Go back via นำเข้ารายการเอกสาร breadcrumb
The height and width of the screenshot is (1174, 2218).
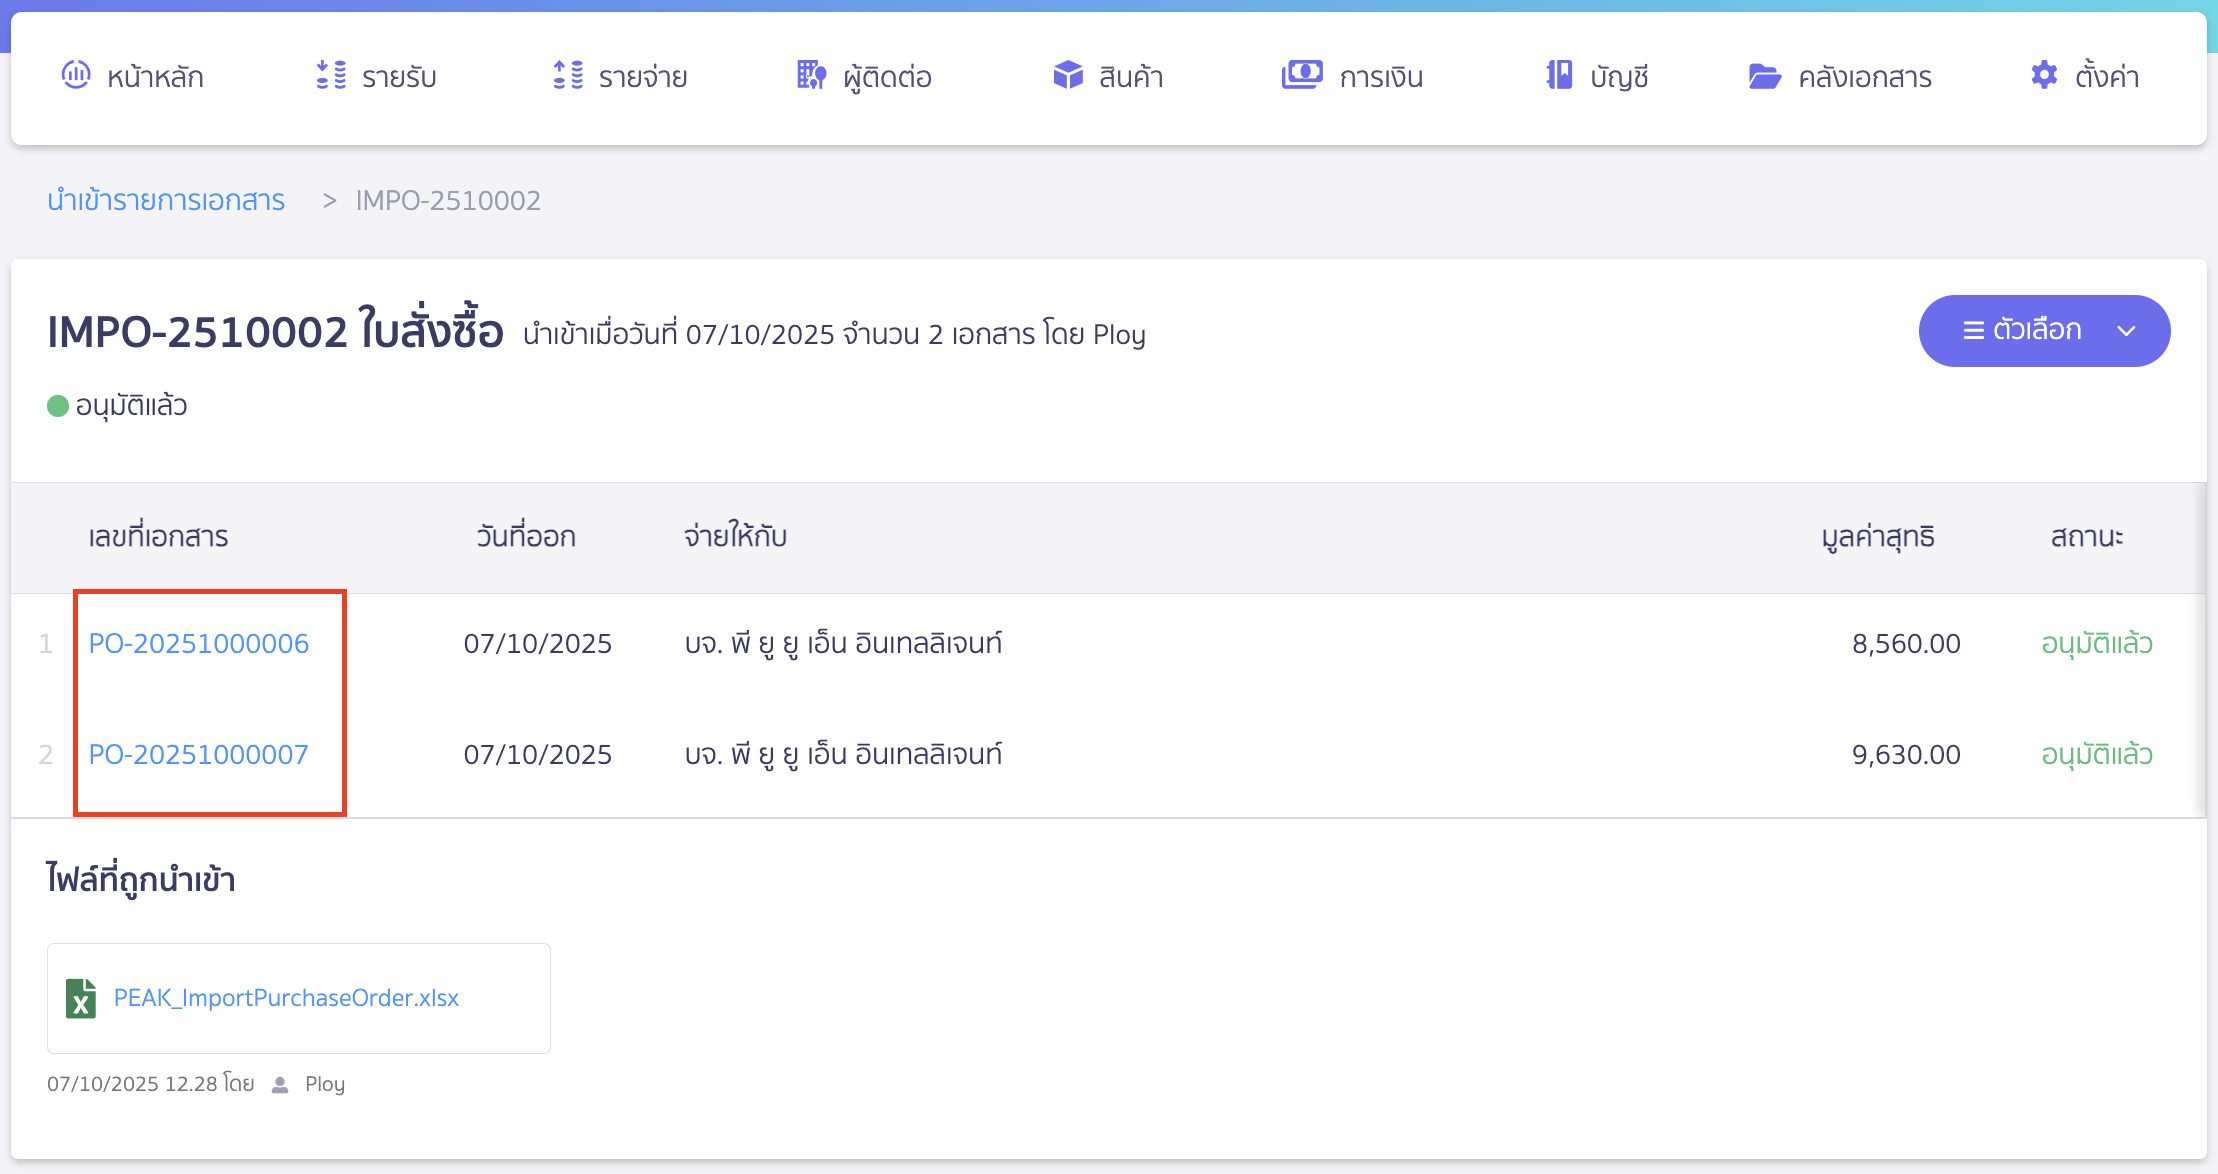(x=166, y=200)
